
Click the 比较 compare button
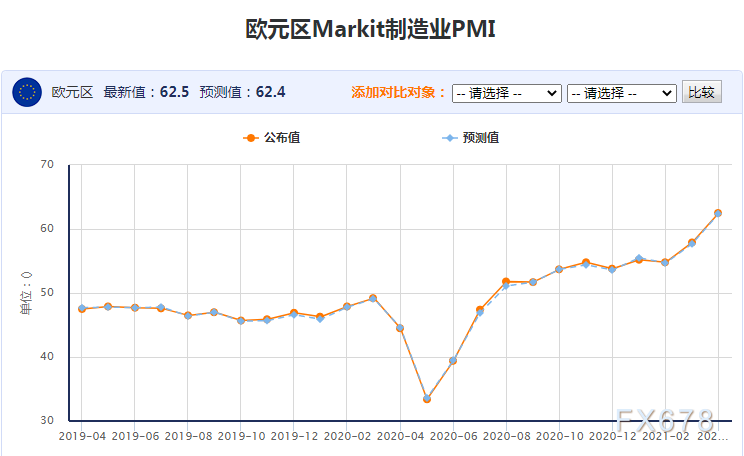click(x=702, y=92)
